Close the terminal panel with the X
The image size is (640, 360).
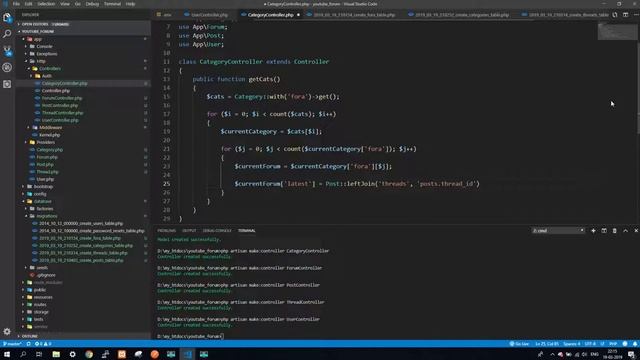click(x=636, y=231)
